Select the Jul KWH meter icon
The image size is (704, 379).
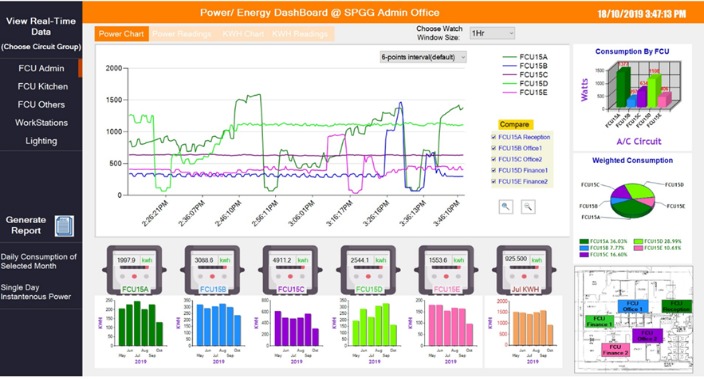[x=524, y=270]
